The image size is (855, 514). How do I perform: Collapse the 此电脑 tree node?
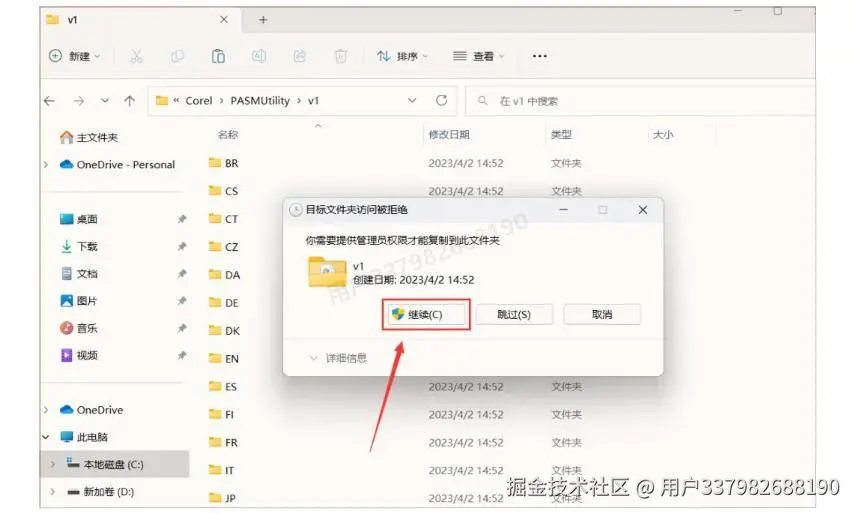pyautogui.click(x=46, y=437)
